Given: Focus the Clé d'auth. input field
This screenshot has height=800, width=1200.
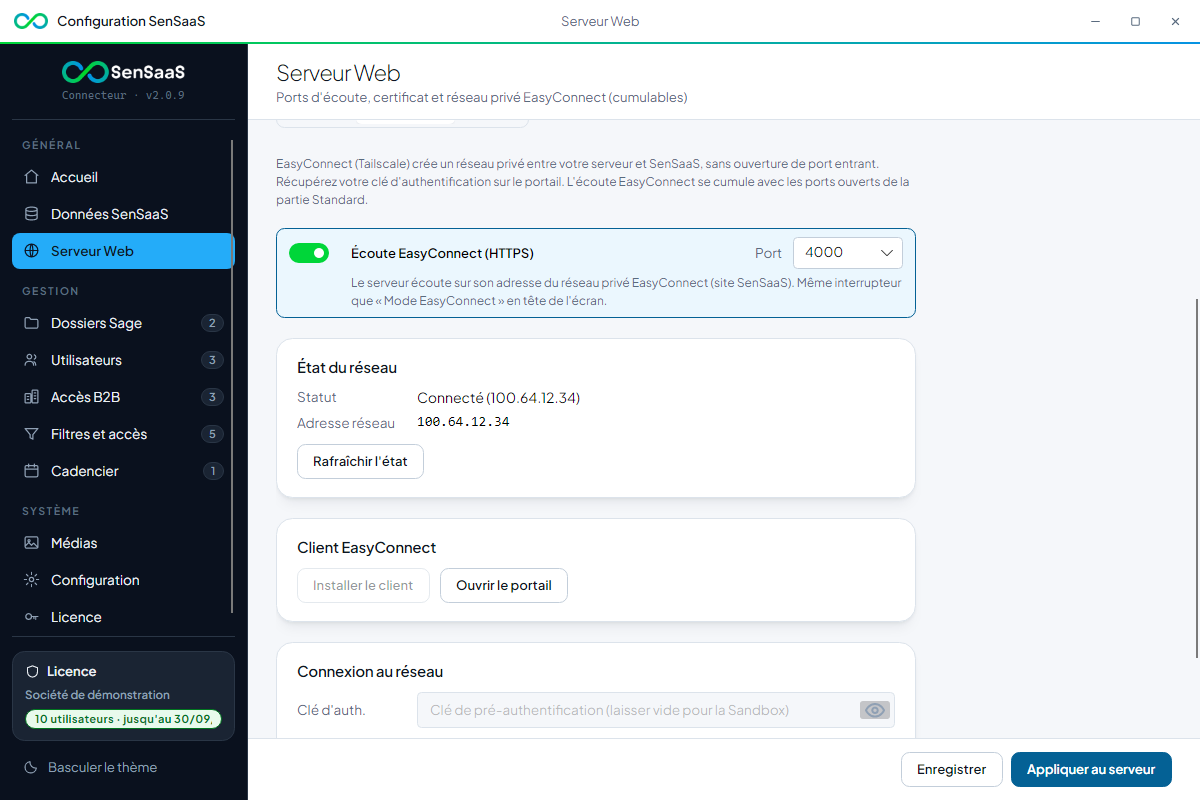Looking at the screenshot, I should [656, 710].
